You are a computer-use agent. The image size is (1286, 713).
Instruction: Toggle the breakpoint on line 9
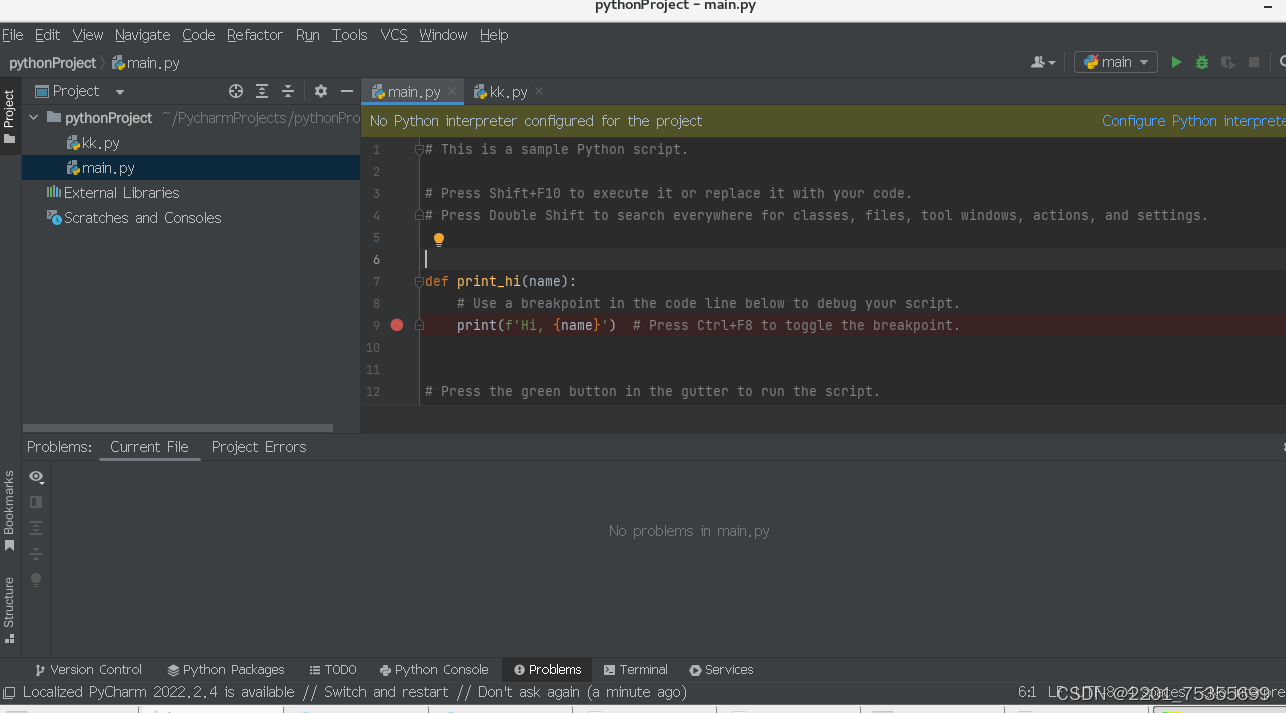tap(396, 325)
